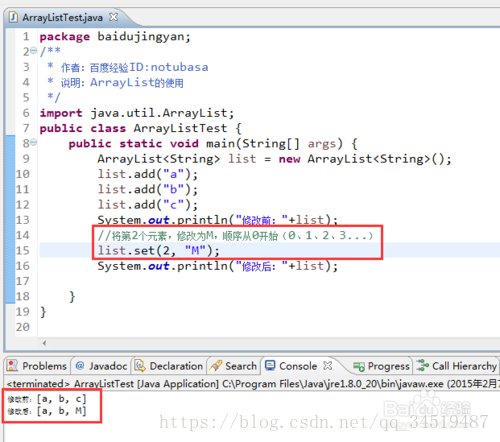Switch to the Search tab
Screen dimensions: 500x442
pyautogui.click(x=233, y=366)
